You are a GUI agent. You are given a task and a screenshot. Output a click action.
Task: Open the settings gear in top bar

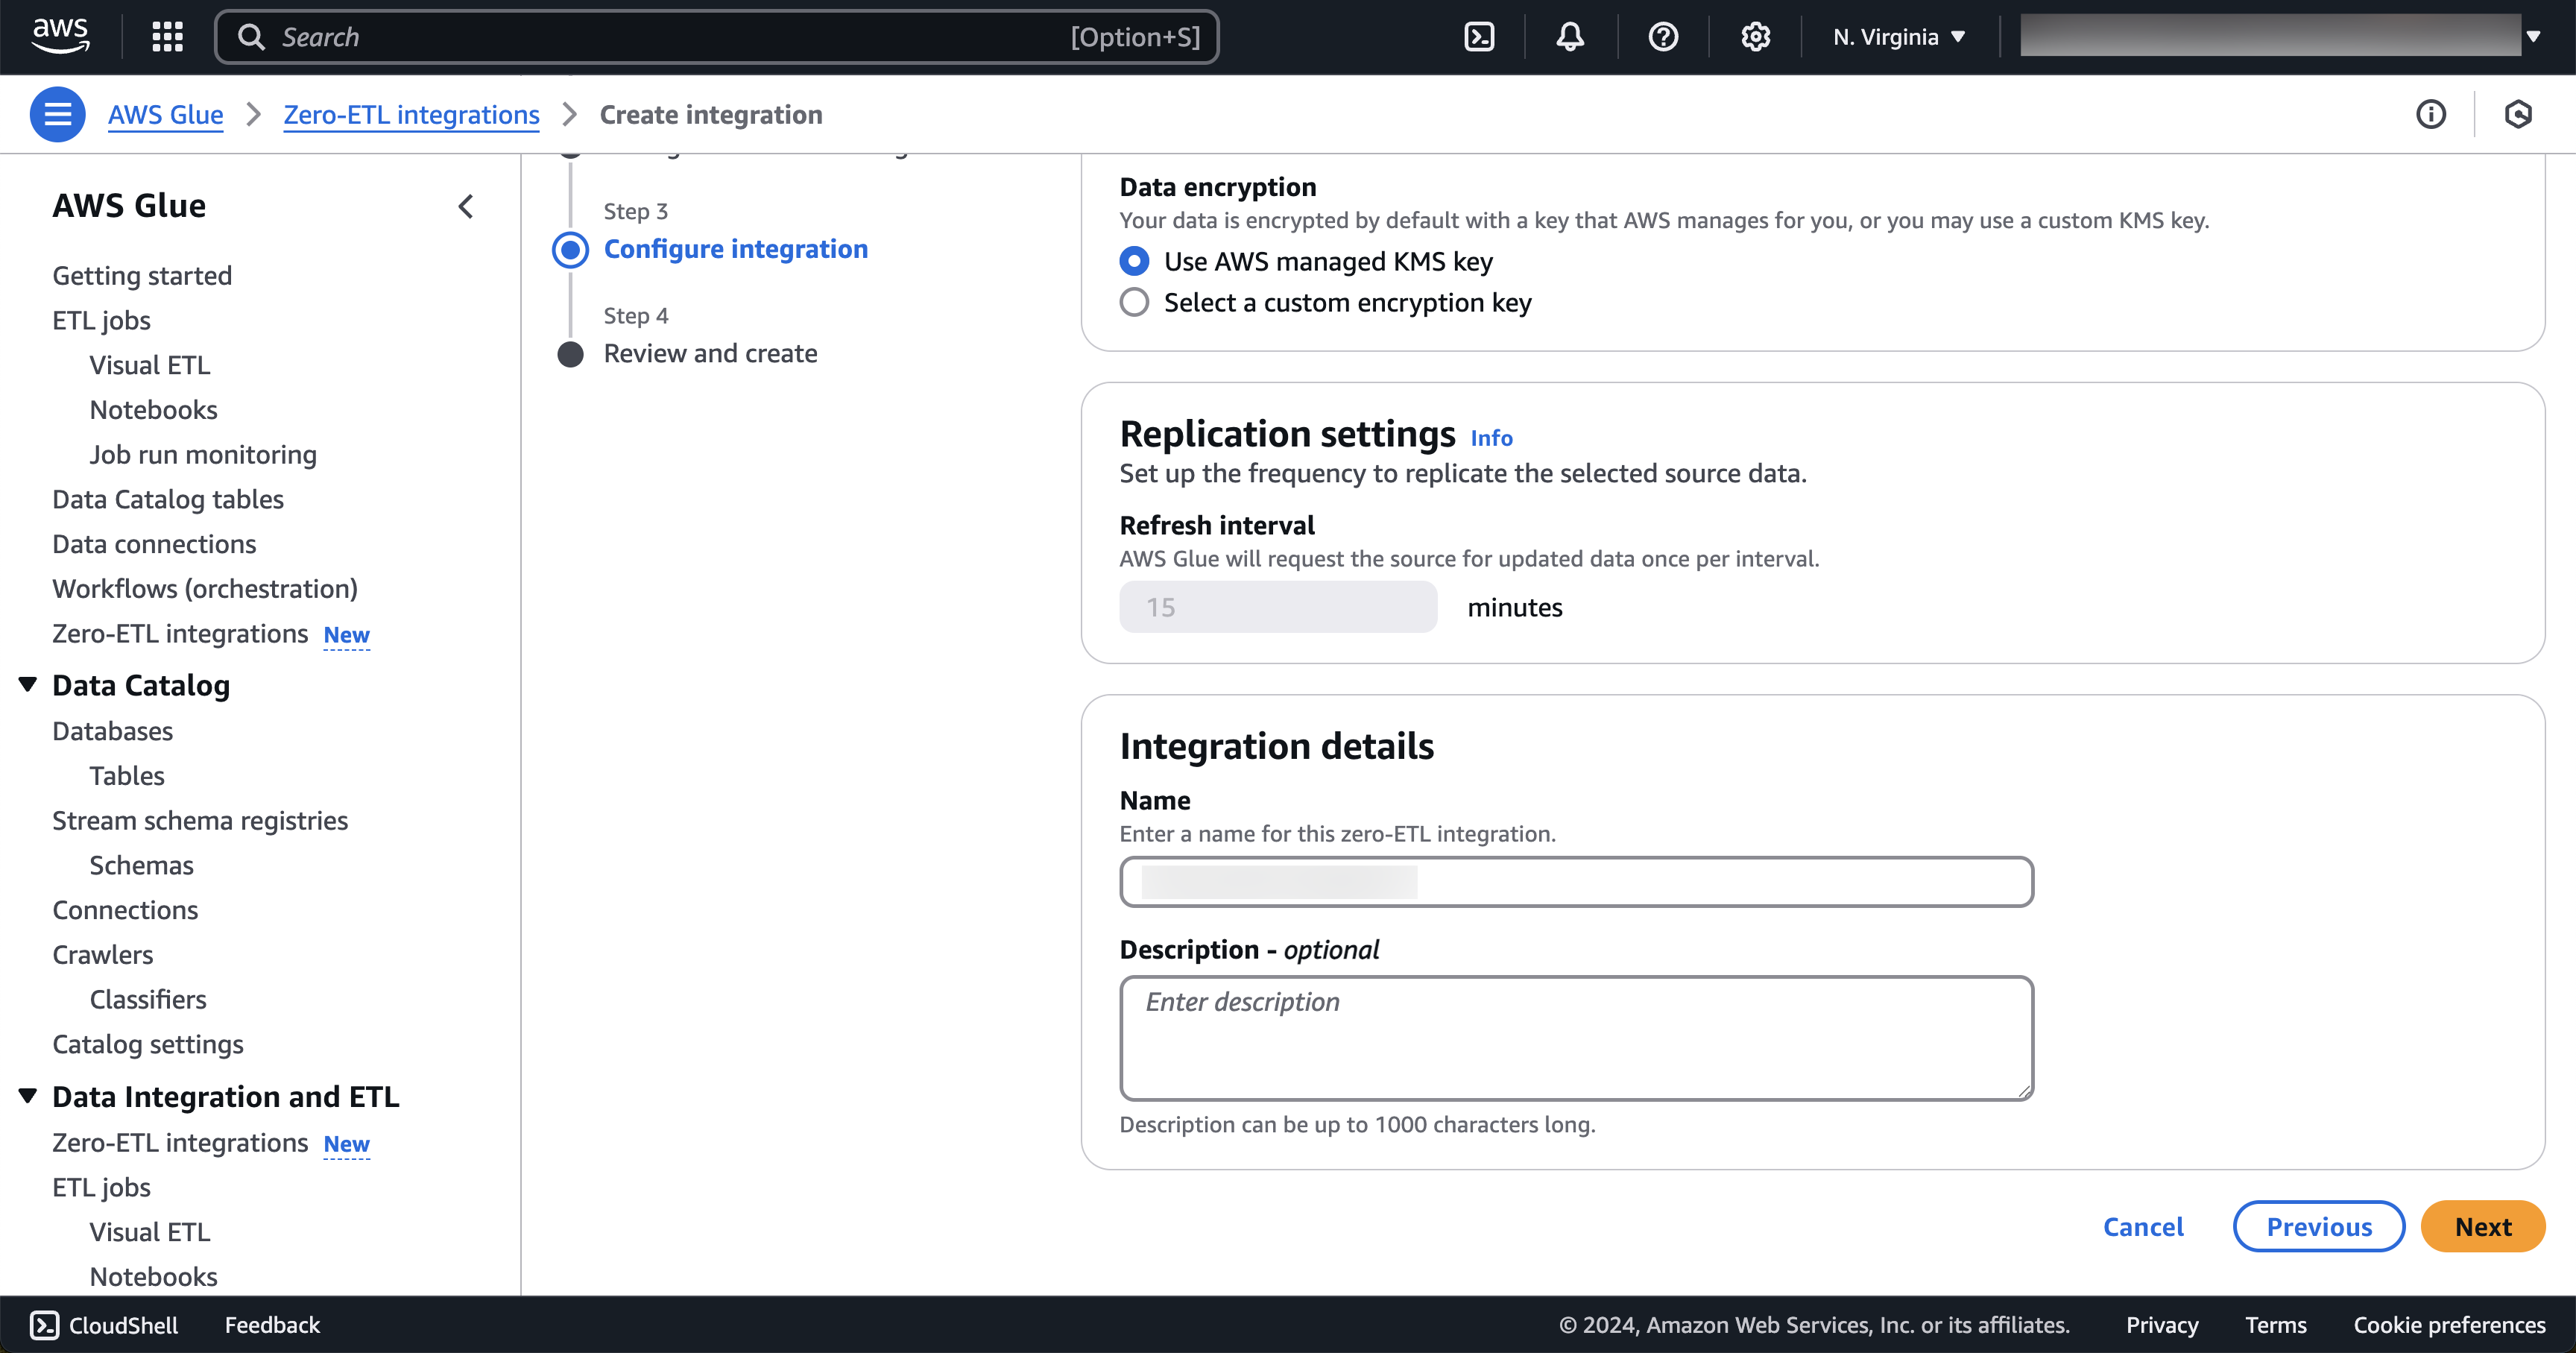coord(1755,37)
